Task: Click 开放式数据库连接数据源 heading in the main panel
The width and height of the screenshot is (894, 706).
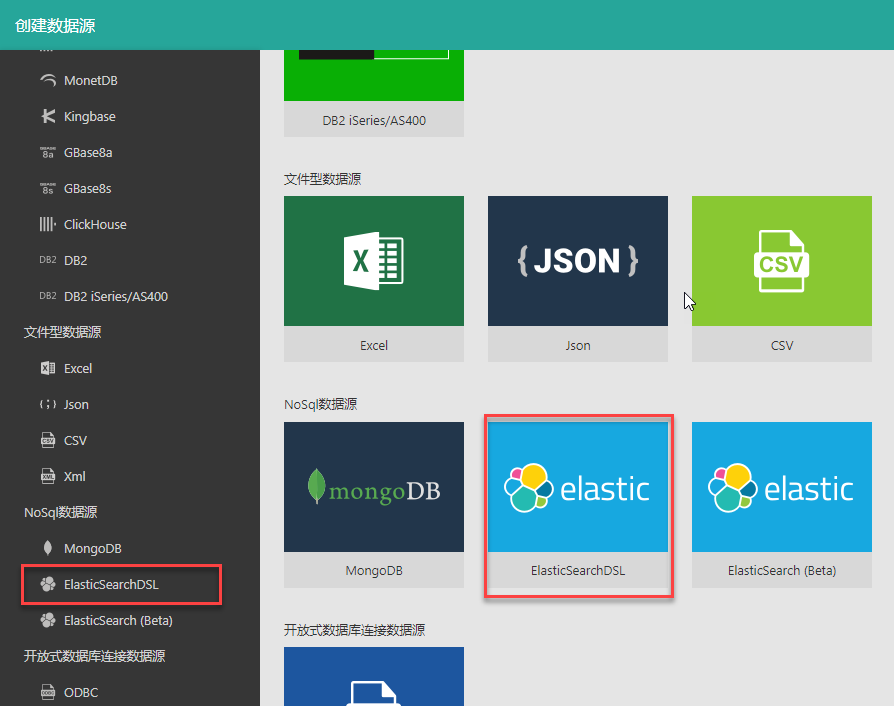Action: (355, 630)
